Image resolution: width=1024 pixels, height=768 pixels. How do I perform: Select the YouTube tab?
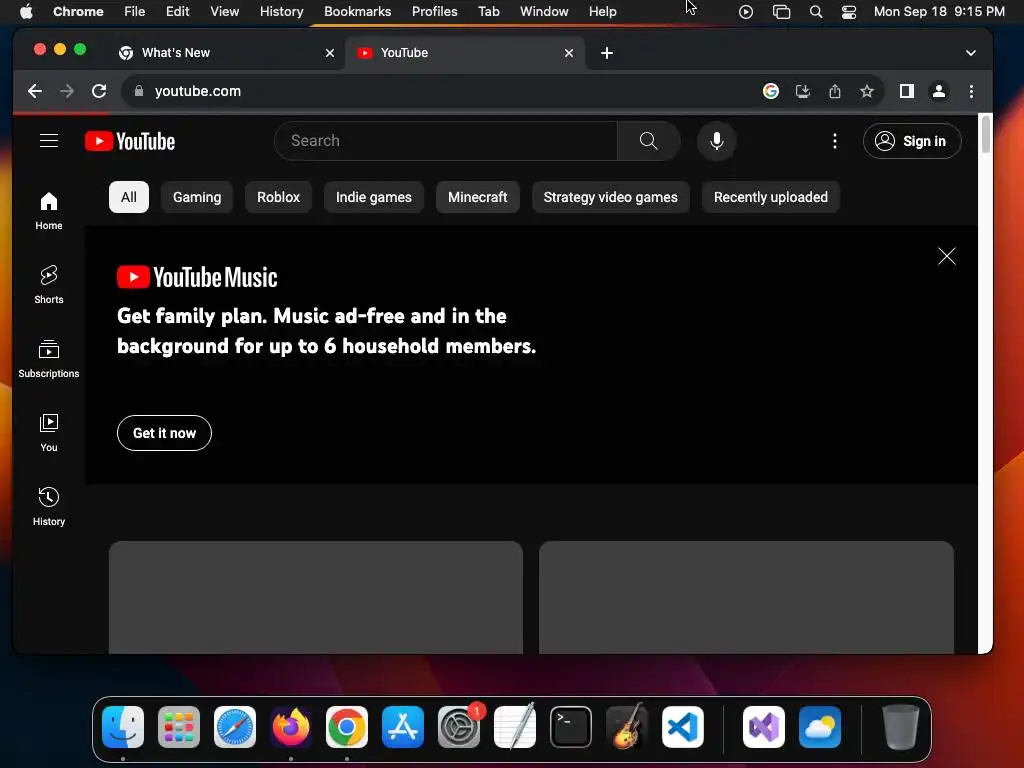tap(465, 53)
